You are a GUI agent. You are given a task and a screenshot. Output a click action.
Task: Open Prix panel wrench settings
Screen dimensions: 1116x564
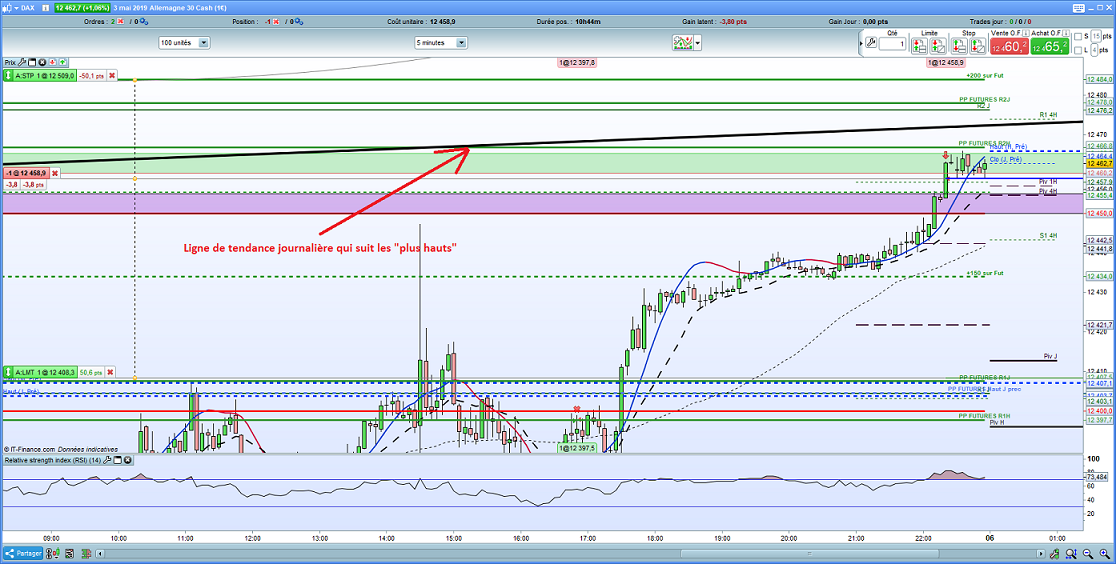click(x=22, y=63)
